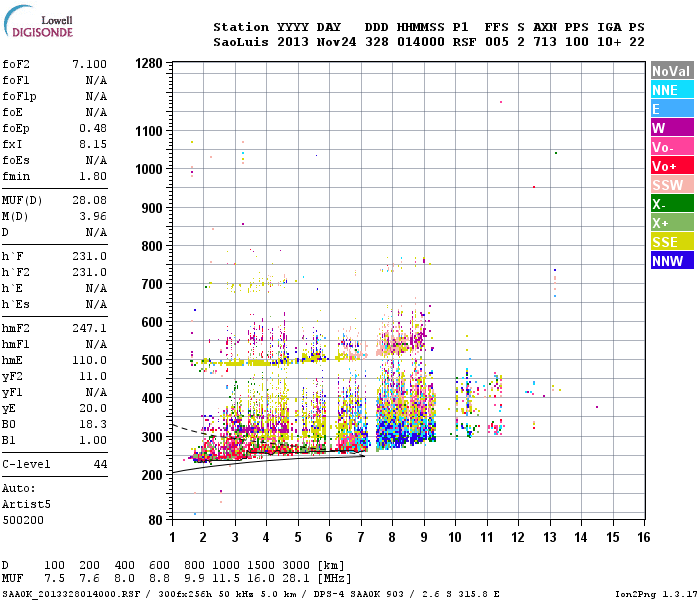Click the time 014000 in header
700x600 pixels.
coord(421,42)
